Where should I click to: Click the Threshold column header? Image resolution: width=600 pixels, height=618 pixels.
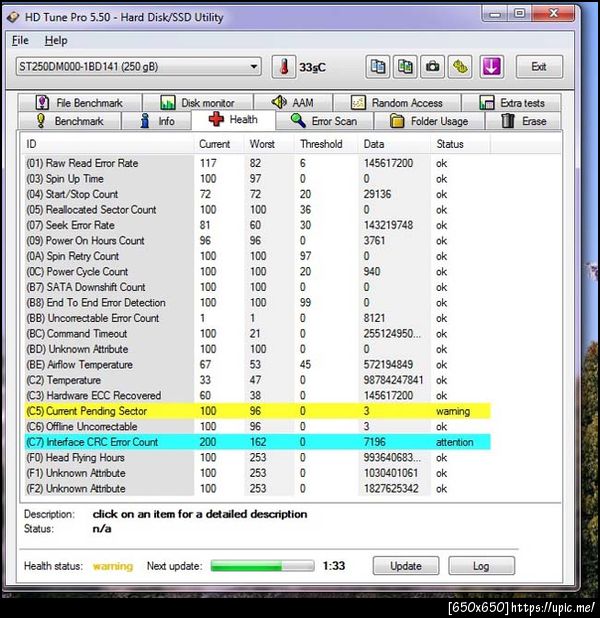[x=326, y=144]
